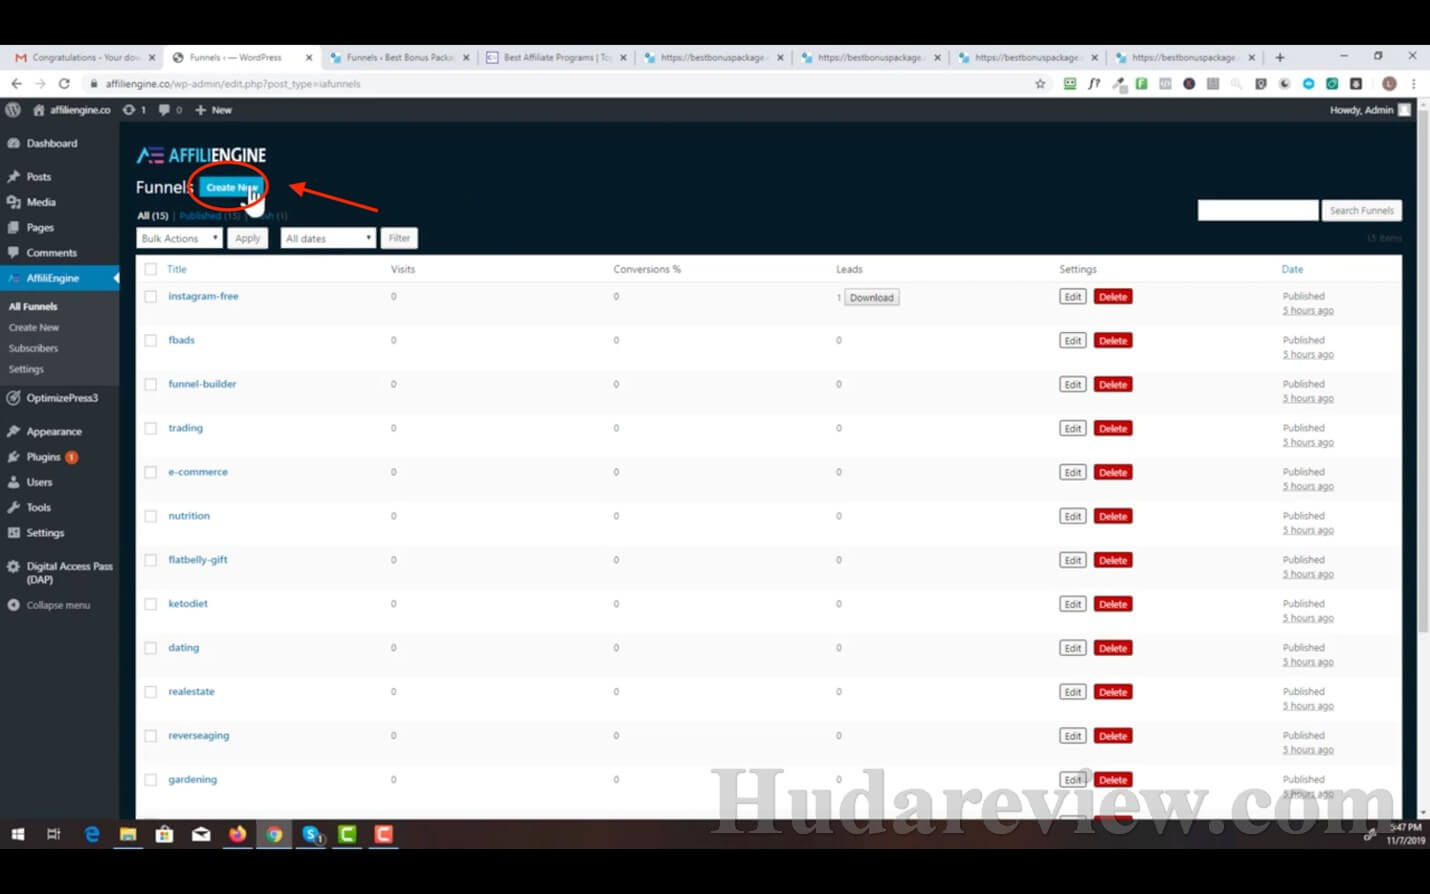This screenshot has width=1430, height=894.
Task: Sort table by Title column
Action: coord(177,270)
